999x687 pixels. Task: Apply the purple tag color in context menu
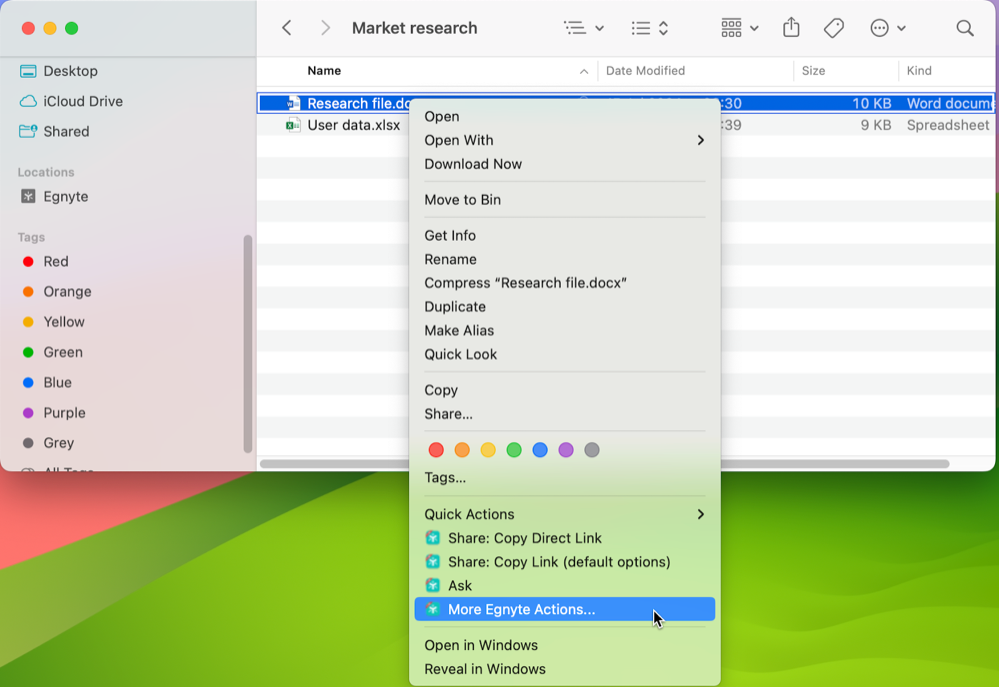[x=566, y=450]
